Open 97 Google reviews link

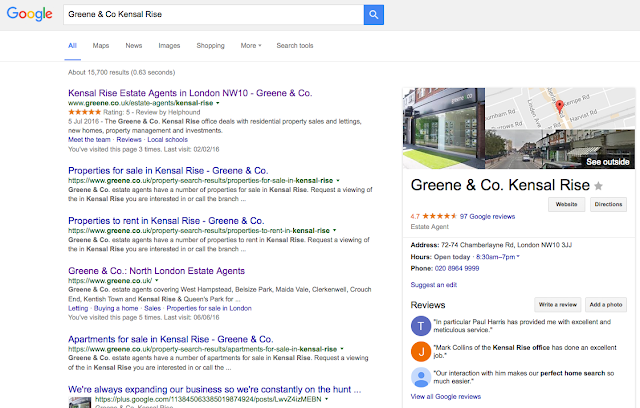point(487,217)
